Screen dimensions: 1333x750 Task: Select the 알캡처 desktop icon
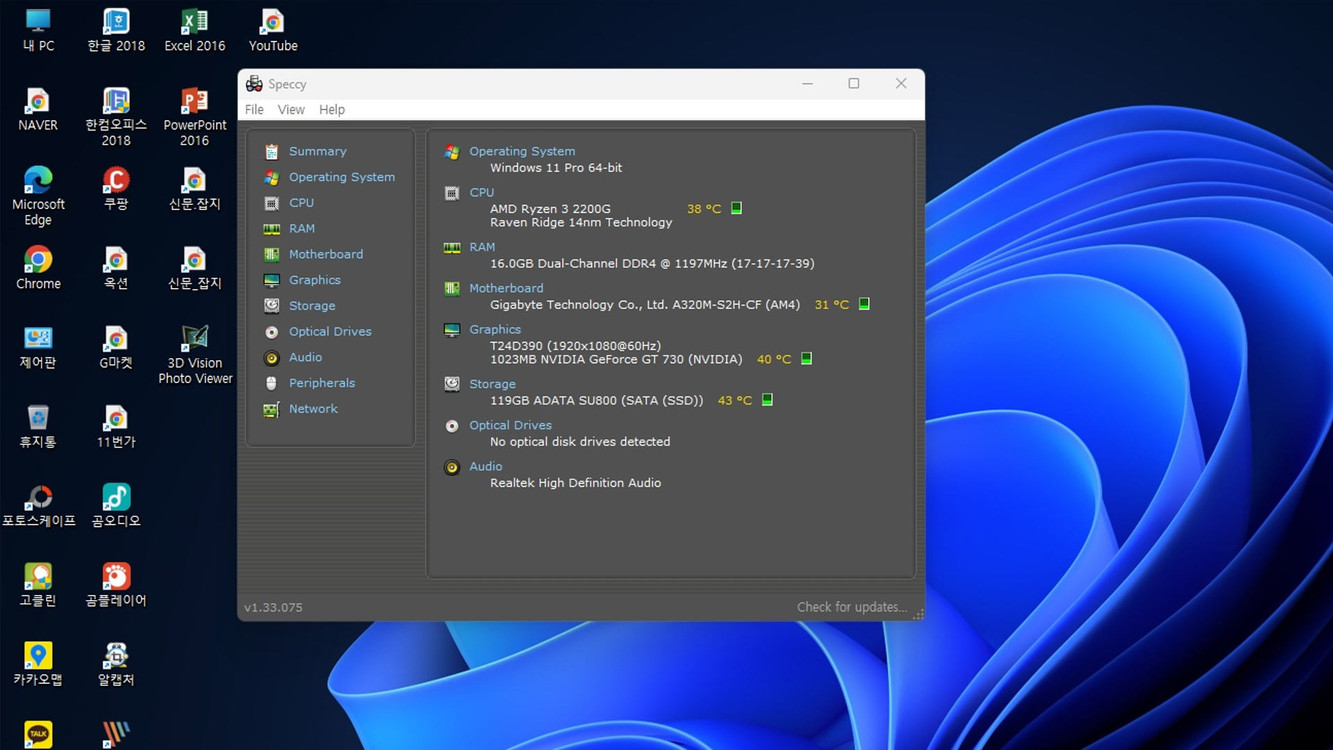point(116,665)
